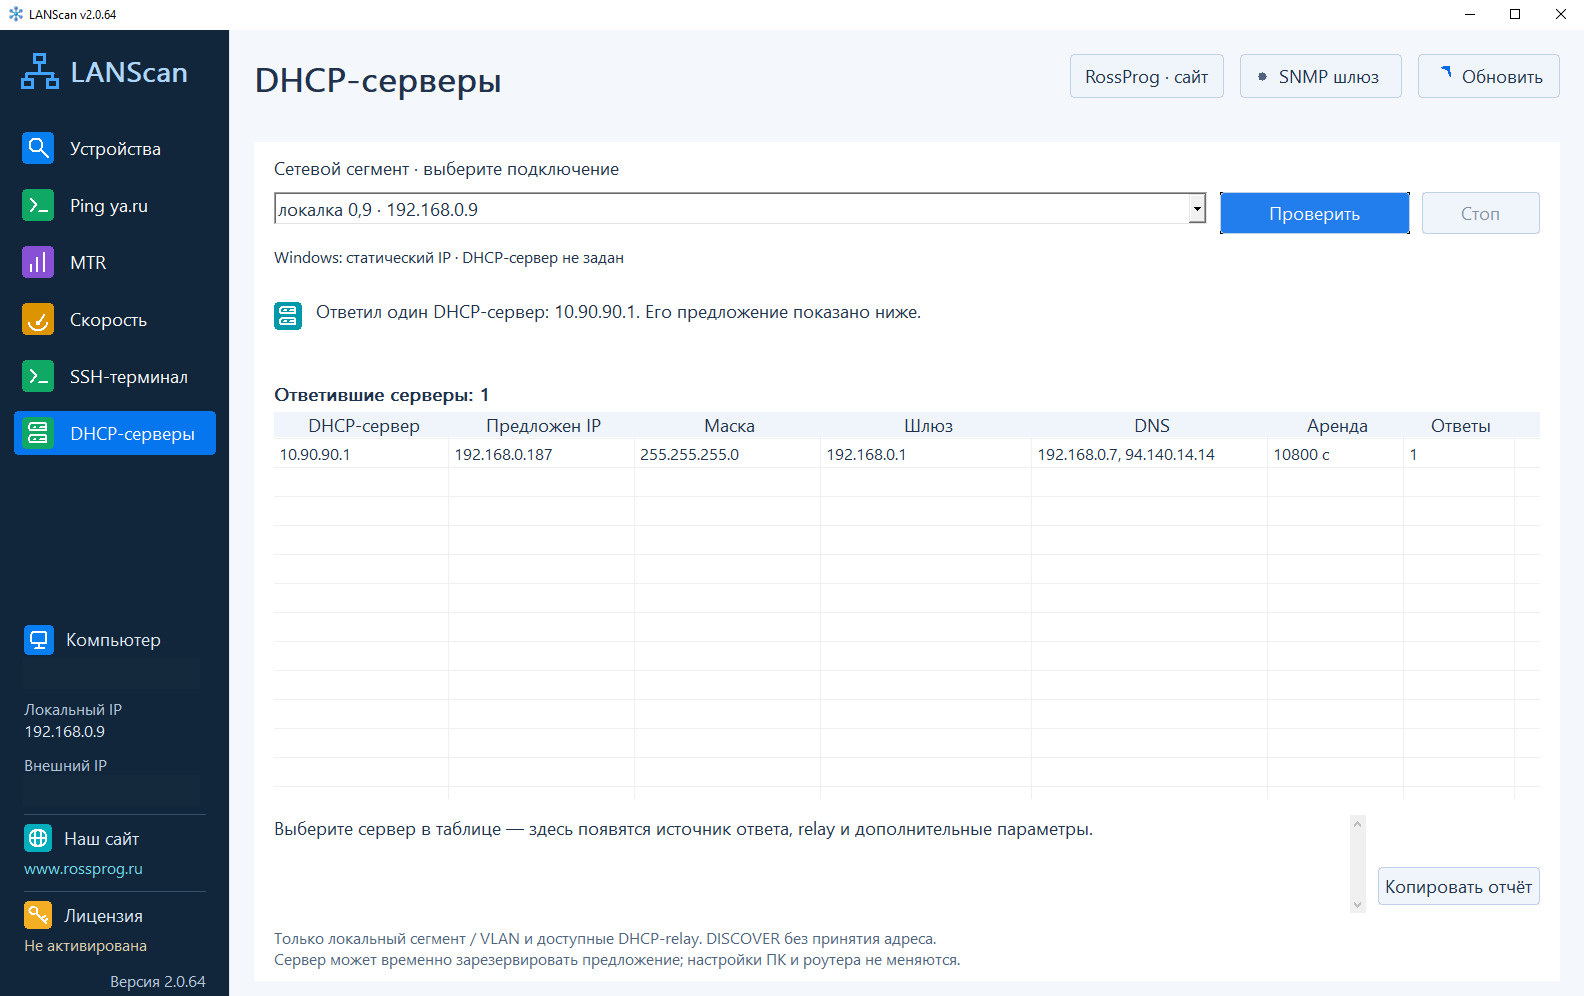Click the Наш сайт label
Viewport: 1584px width, 996px height.
point(101,838)
